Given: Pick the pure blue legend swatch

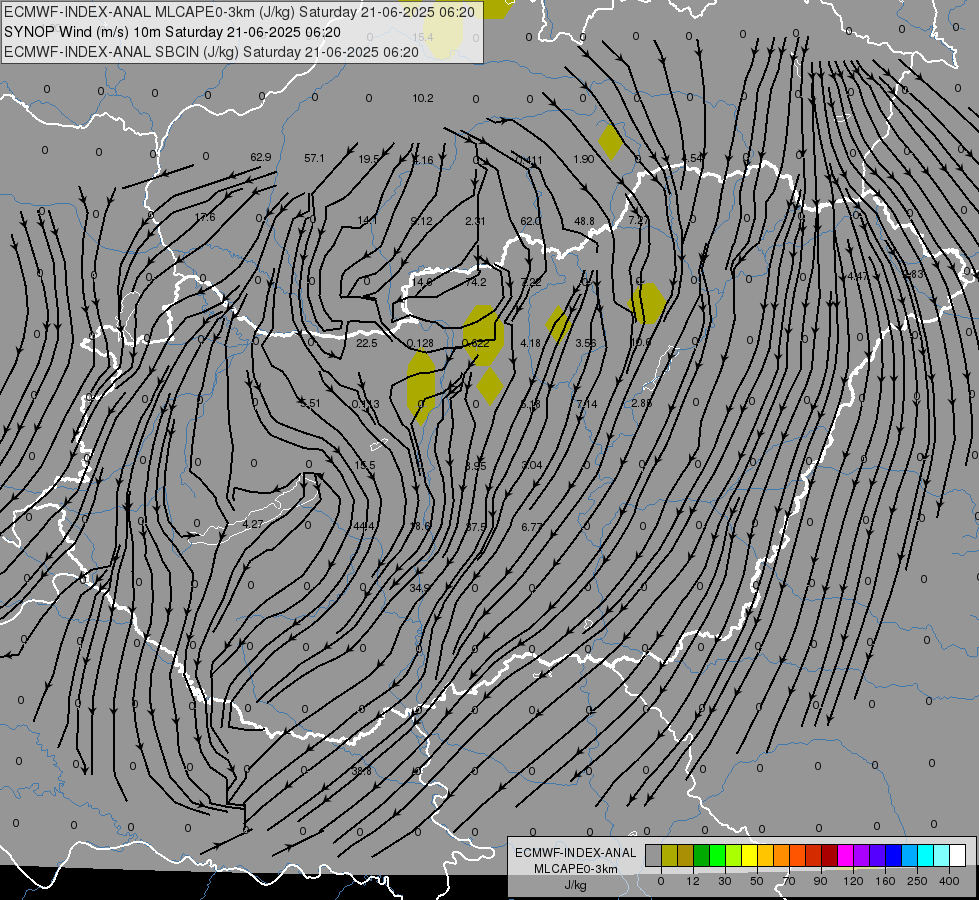Looking at the screenshot, I should click(893, 856).
